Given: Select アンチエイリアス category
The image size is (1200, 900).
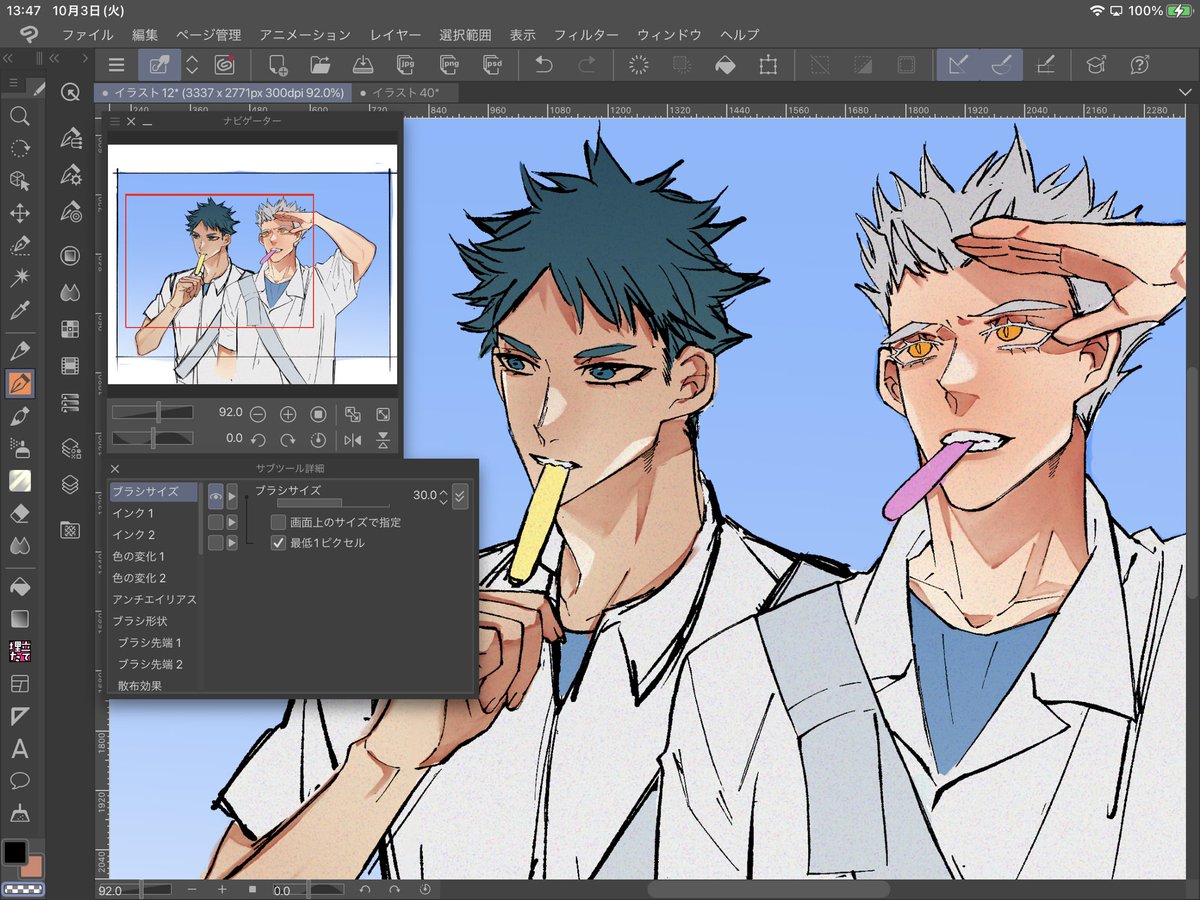Looking at the screenshot, I should point(153,599).
